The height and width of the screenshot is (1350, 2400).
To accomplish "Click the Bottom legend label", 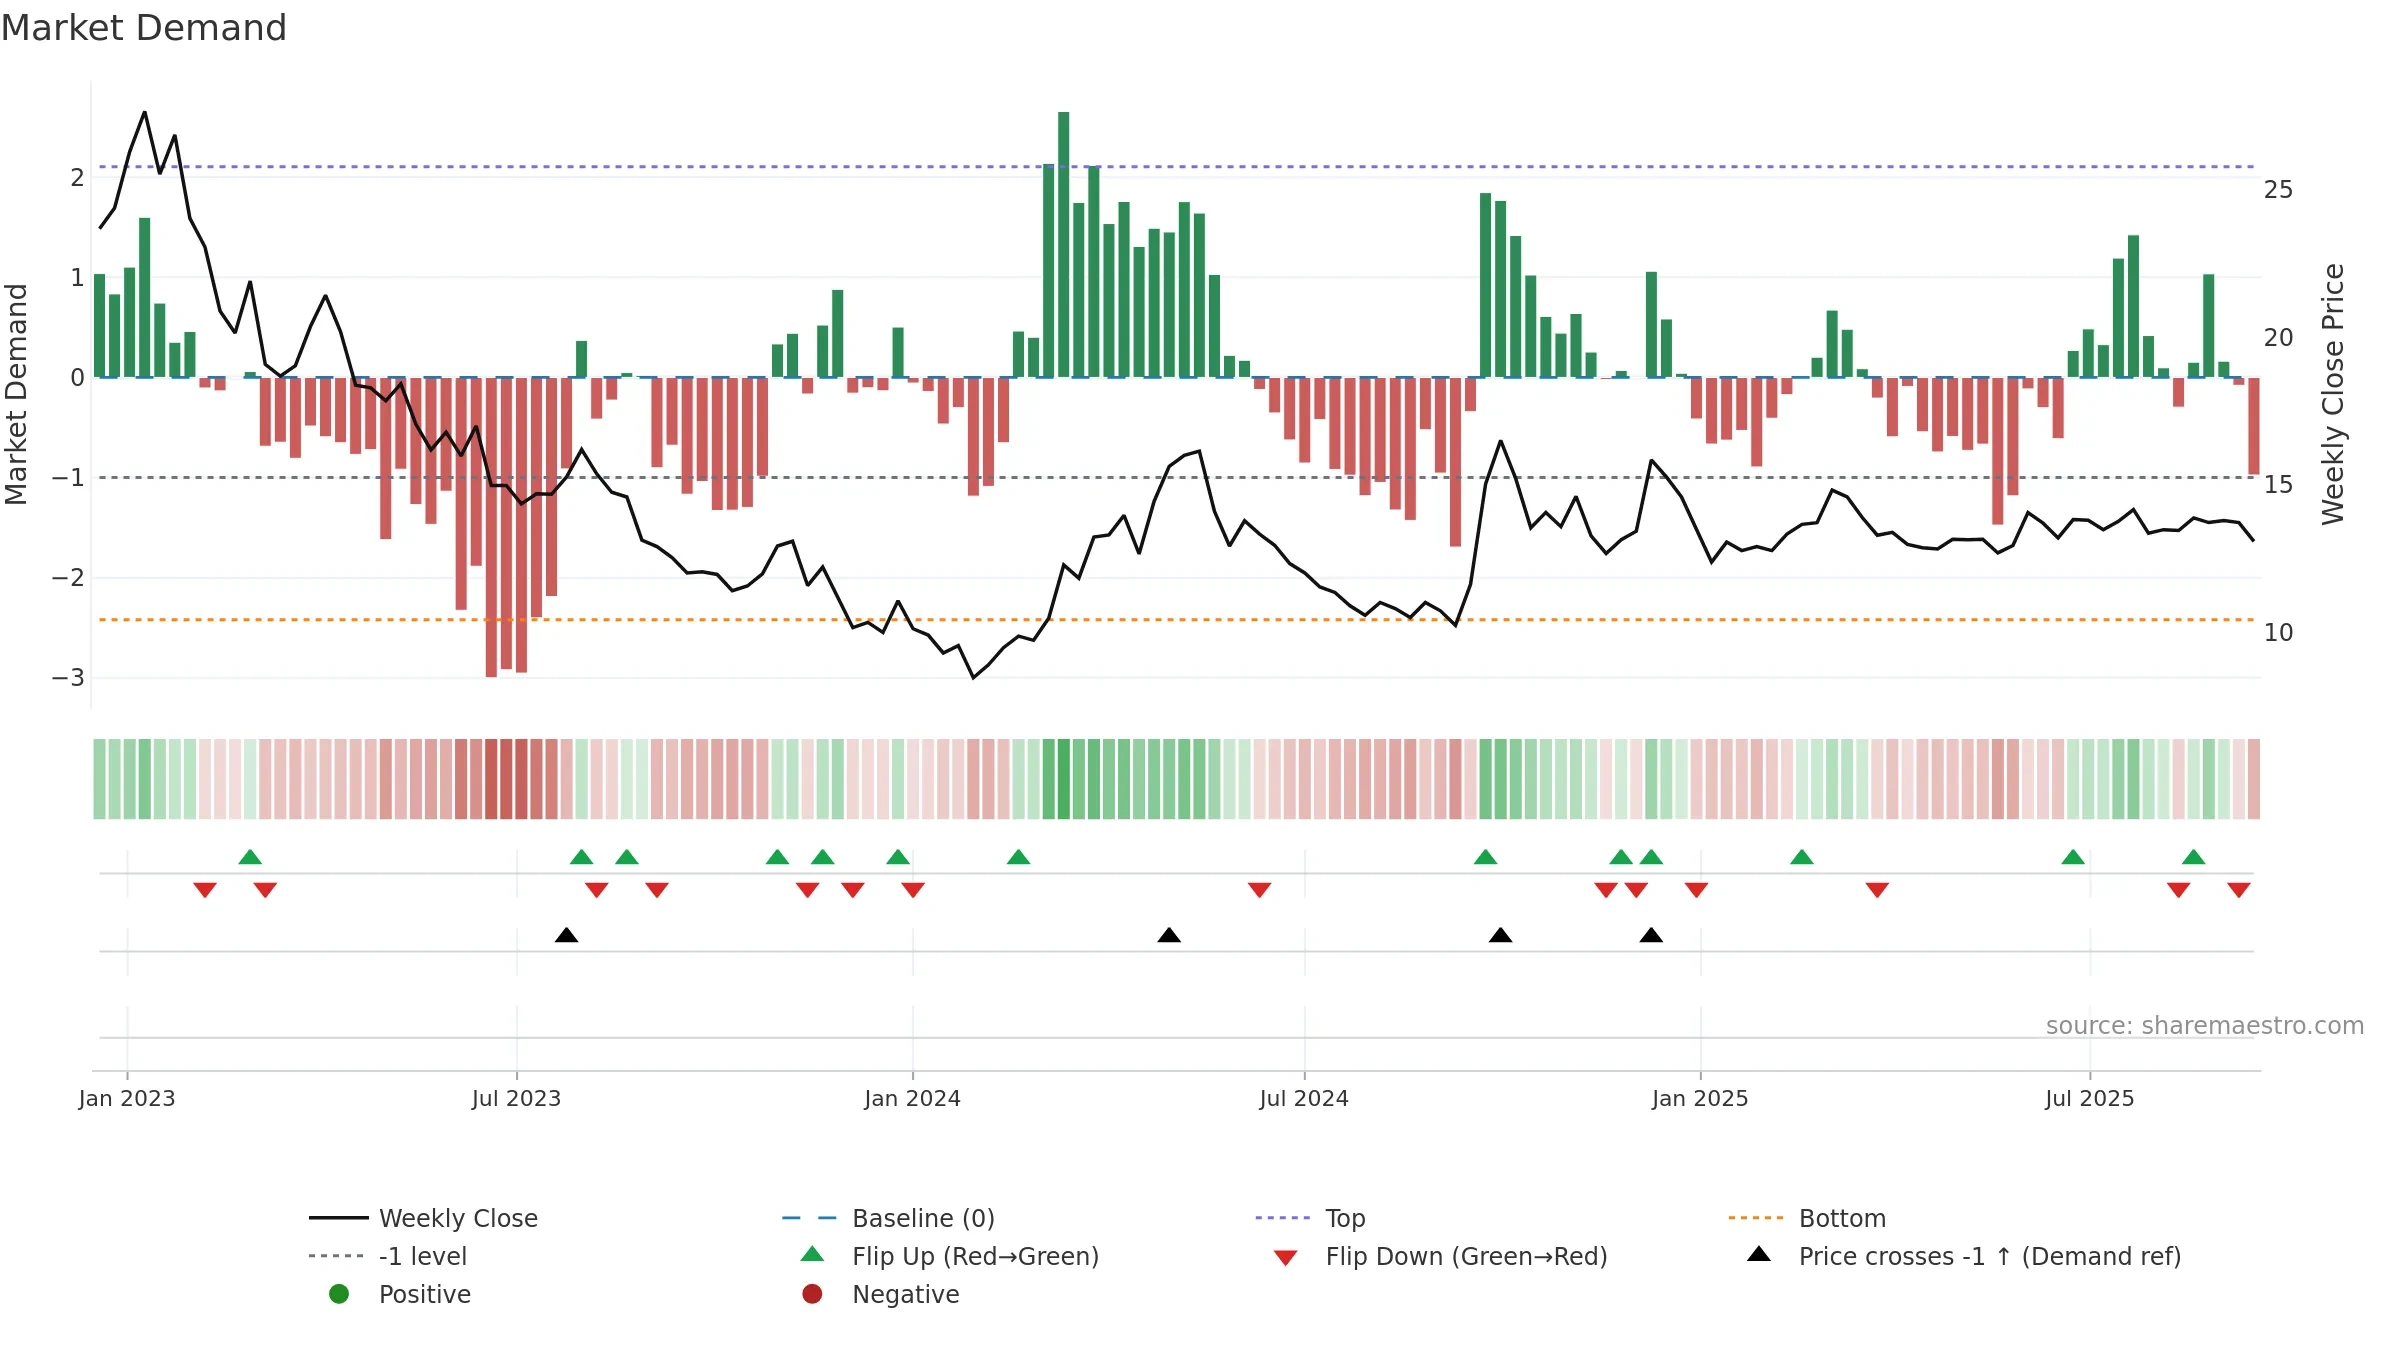I will 1842,1218.
